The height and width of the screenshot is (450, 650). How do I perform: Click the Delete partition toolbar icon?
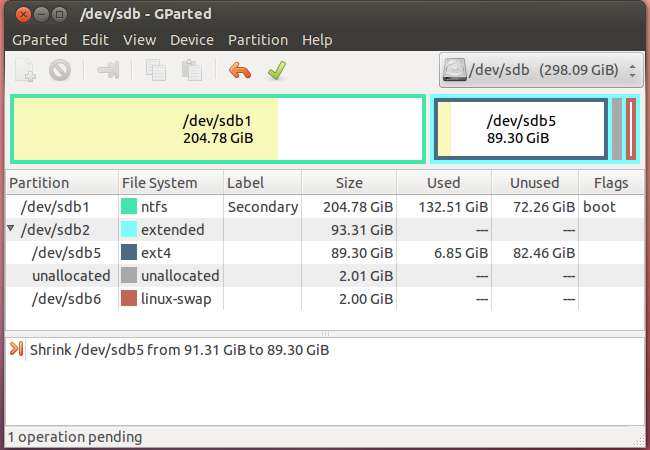(x=59, y=71)
